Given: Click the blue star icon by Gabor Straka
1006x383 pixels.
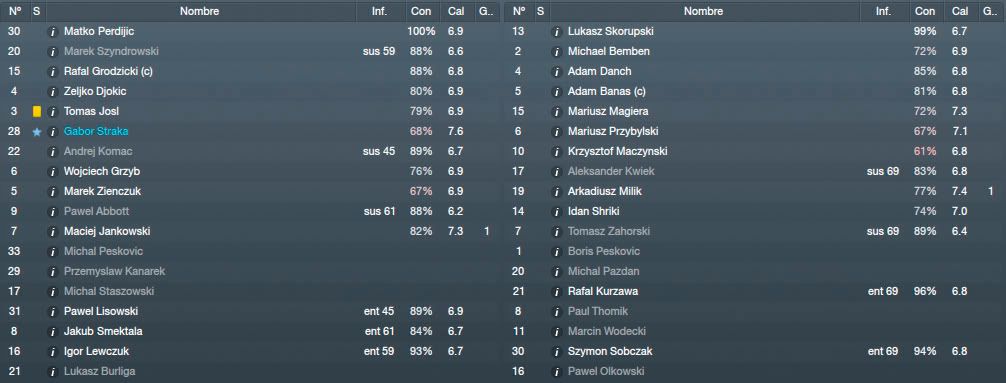Looking at the screenshot, I should (37, 132).
